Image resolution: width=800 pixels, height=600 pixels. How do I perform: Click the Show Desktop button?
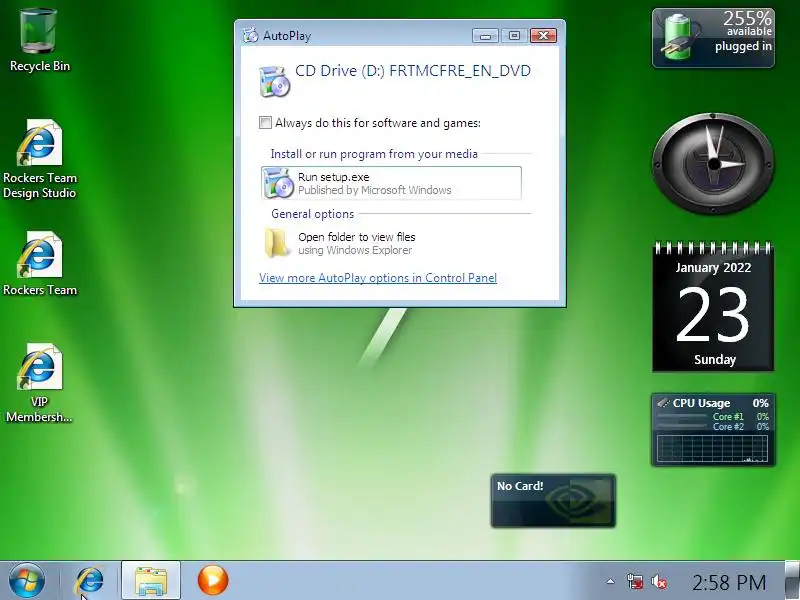[792, 581]
